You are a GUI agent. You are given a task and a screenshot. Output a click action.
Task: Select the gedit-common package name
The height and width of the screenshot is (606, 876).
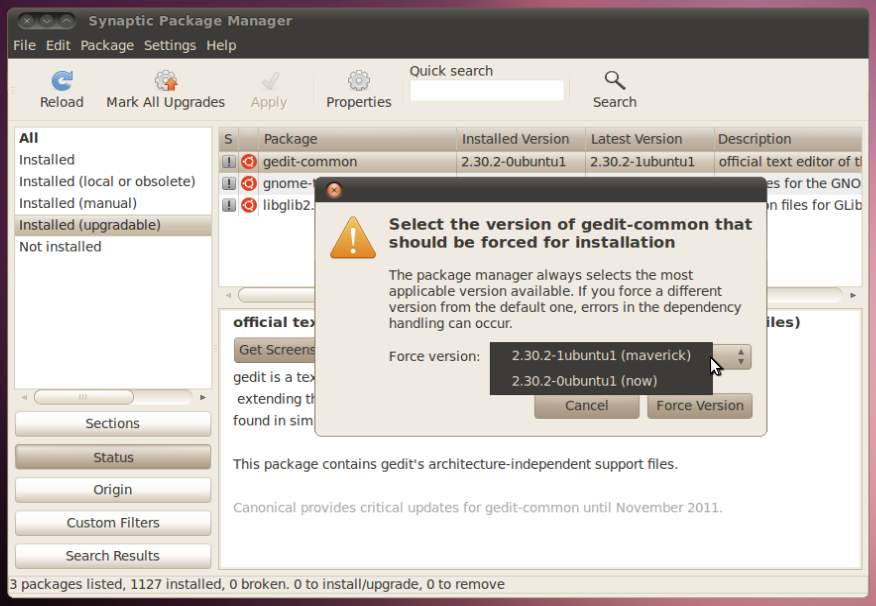pos(310,162)
